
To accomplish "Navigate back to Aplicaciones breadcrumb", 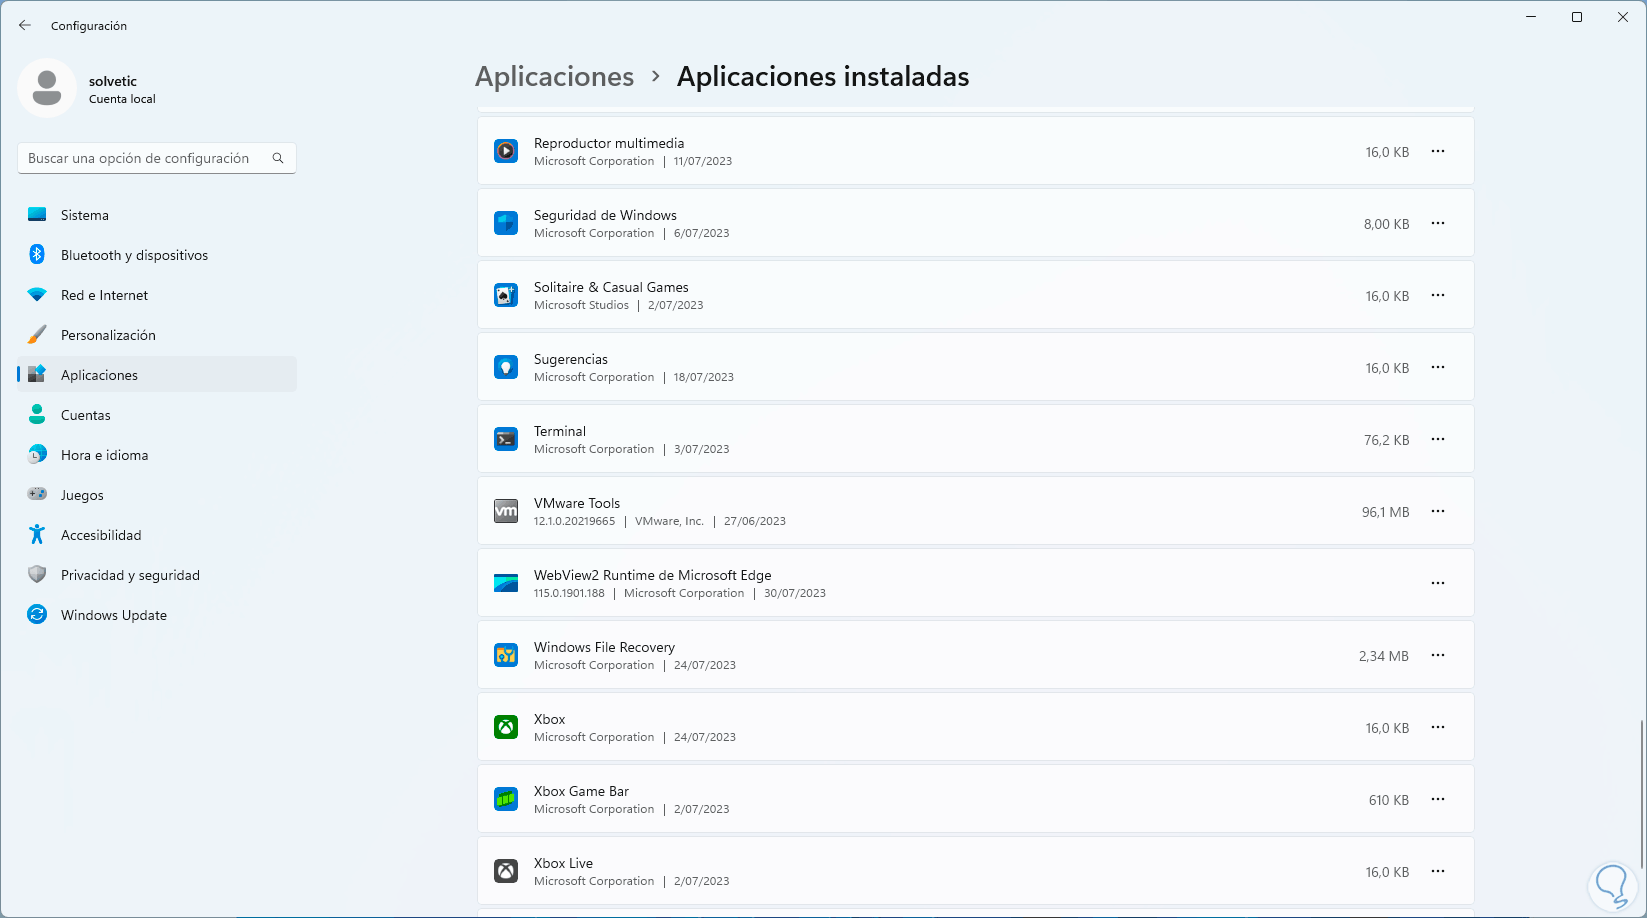I will click(554, 77).
